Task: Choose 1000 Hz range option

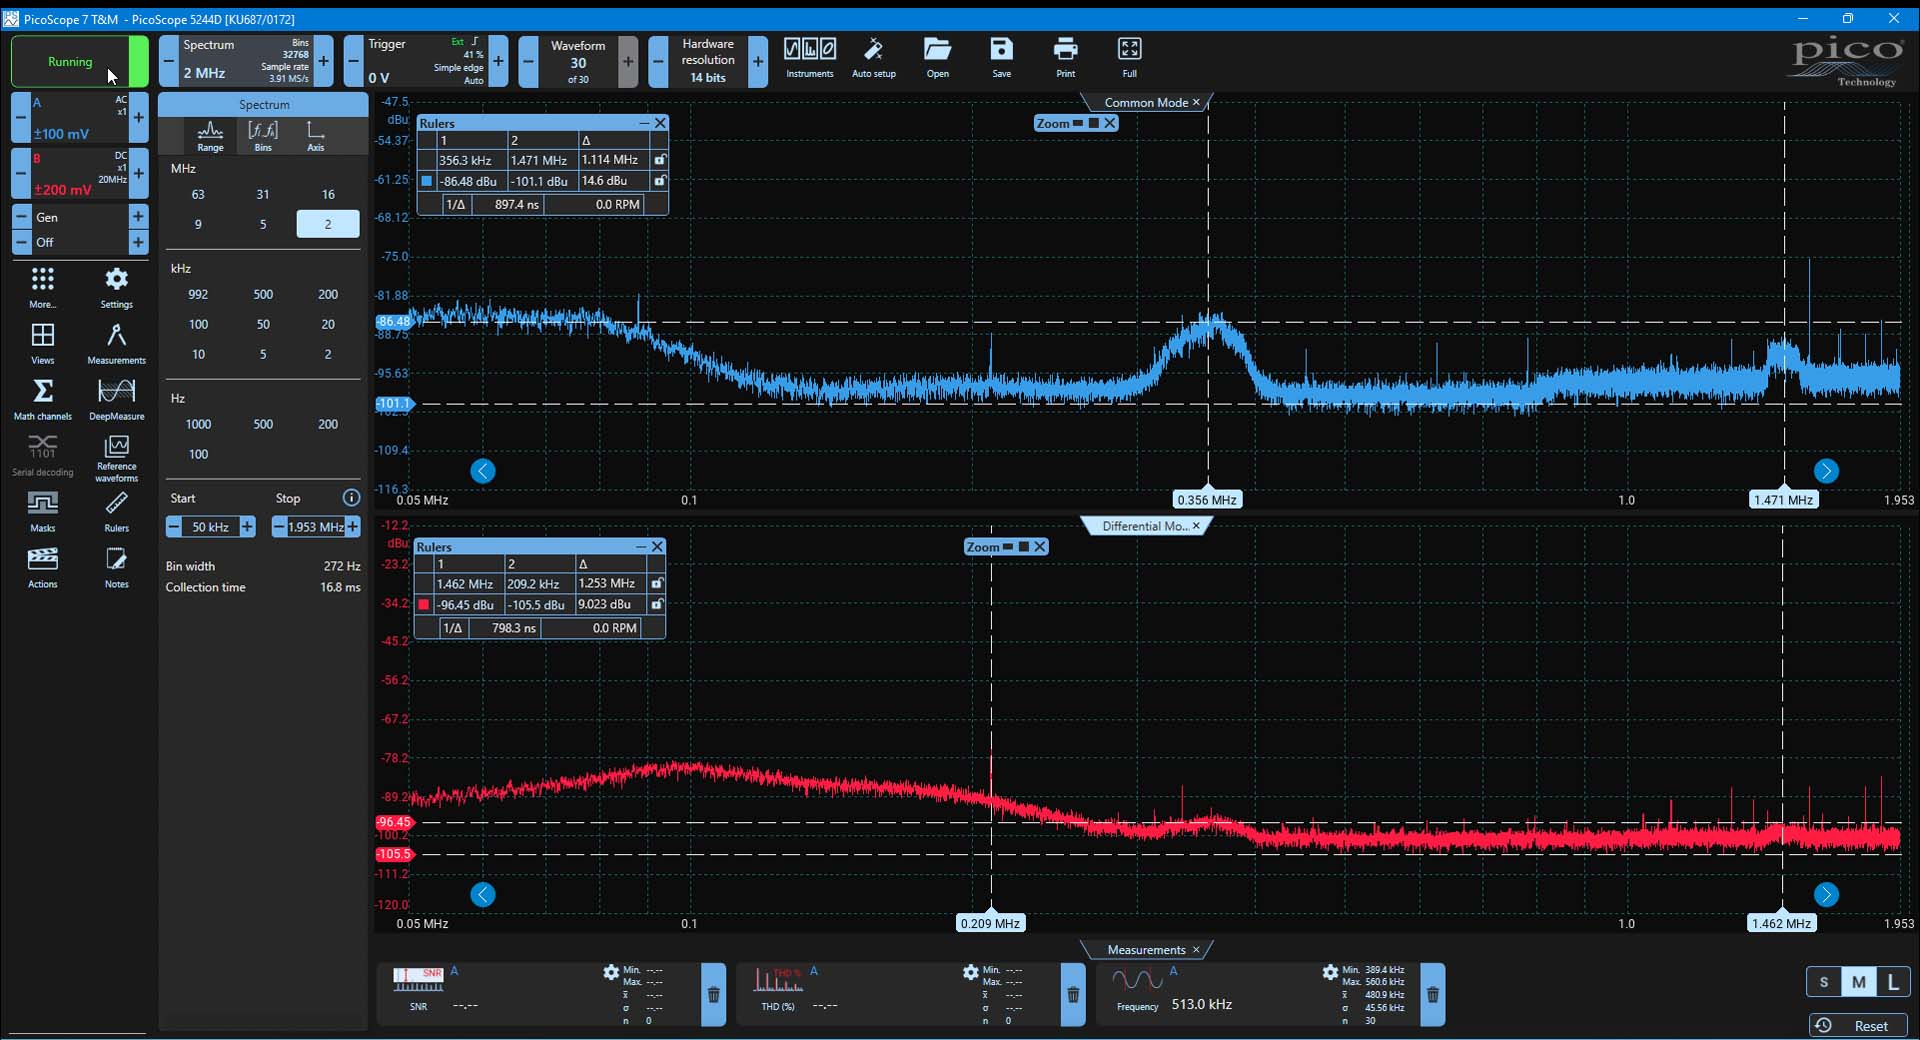Action: 198,424
